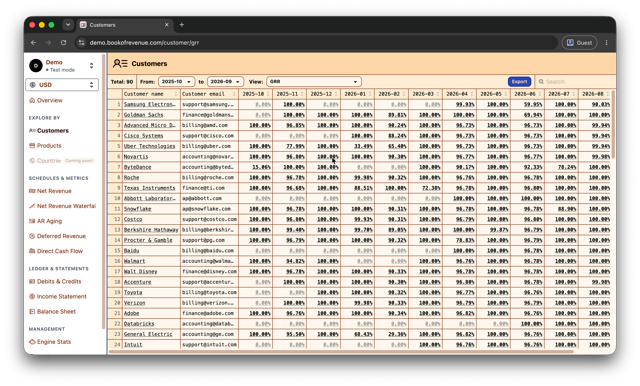640x386 pixels.
Task: Open the browser three-dot menu
Action: coord(607,42)
